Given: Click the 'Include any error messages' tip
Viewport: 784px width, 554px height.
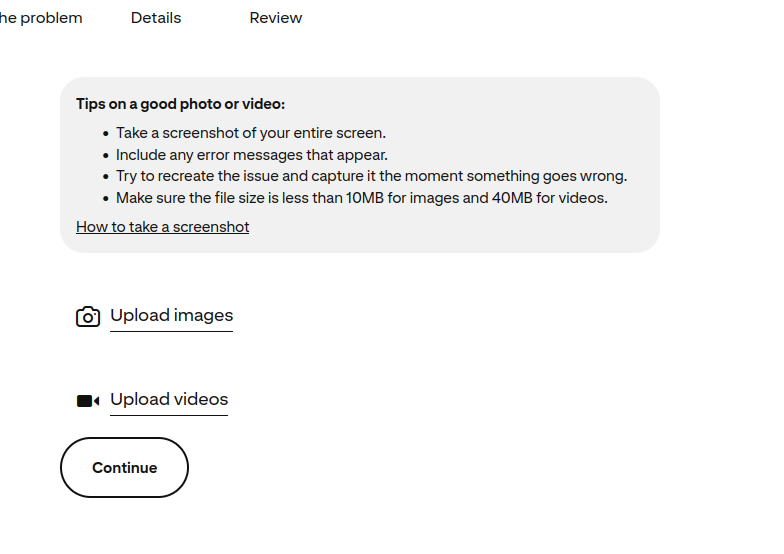Looking at the screenshot, I should tap(251, 155).
